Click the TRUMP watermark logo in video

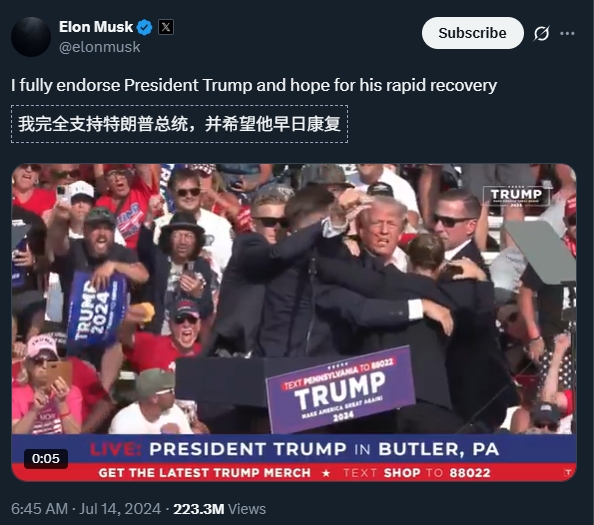pos(516,196)
